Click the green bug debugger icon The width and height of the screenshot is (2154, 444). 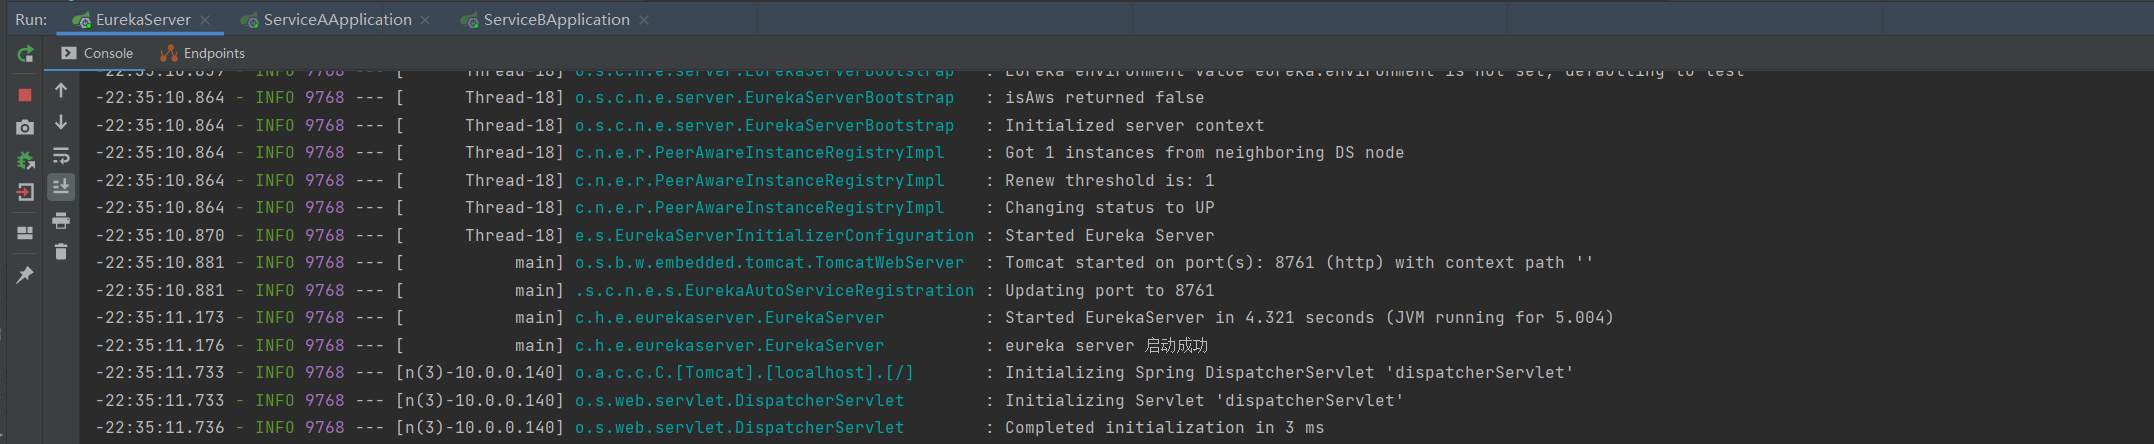point(25,160)
